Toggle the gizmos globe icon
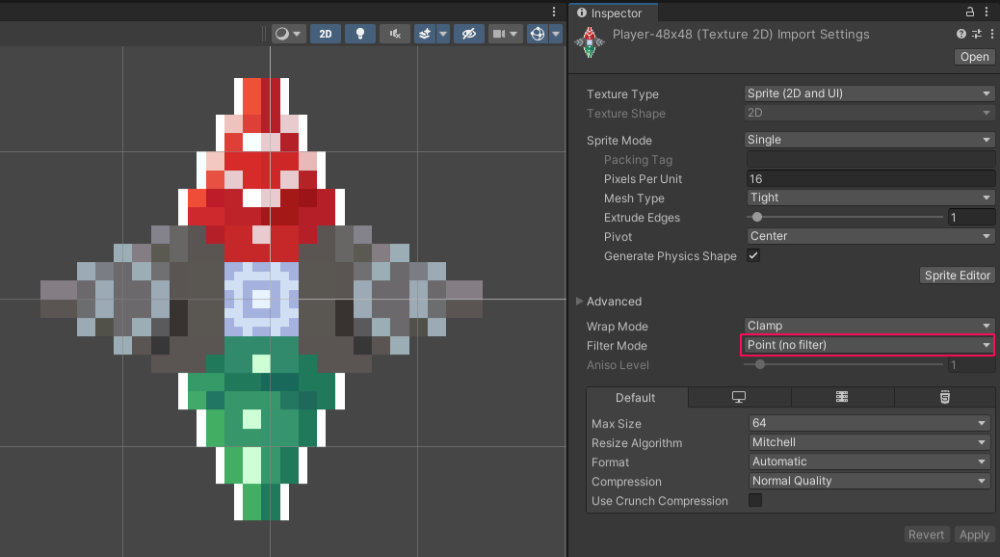 pos(538,34)
